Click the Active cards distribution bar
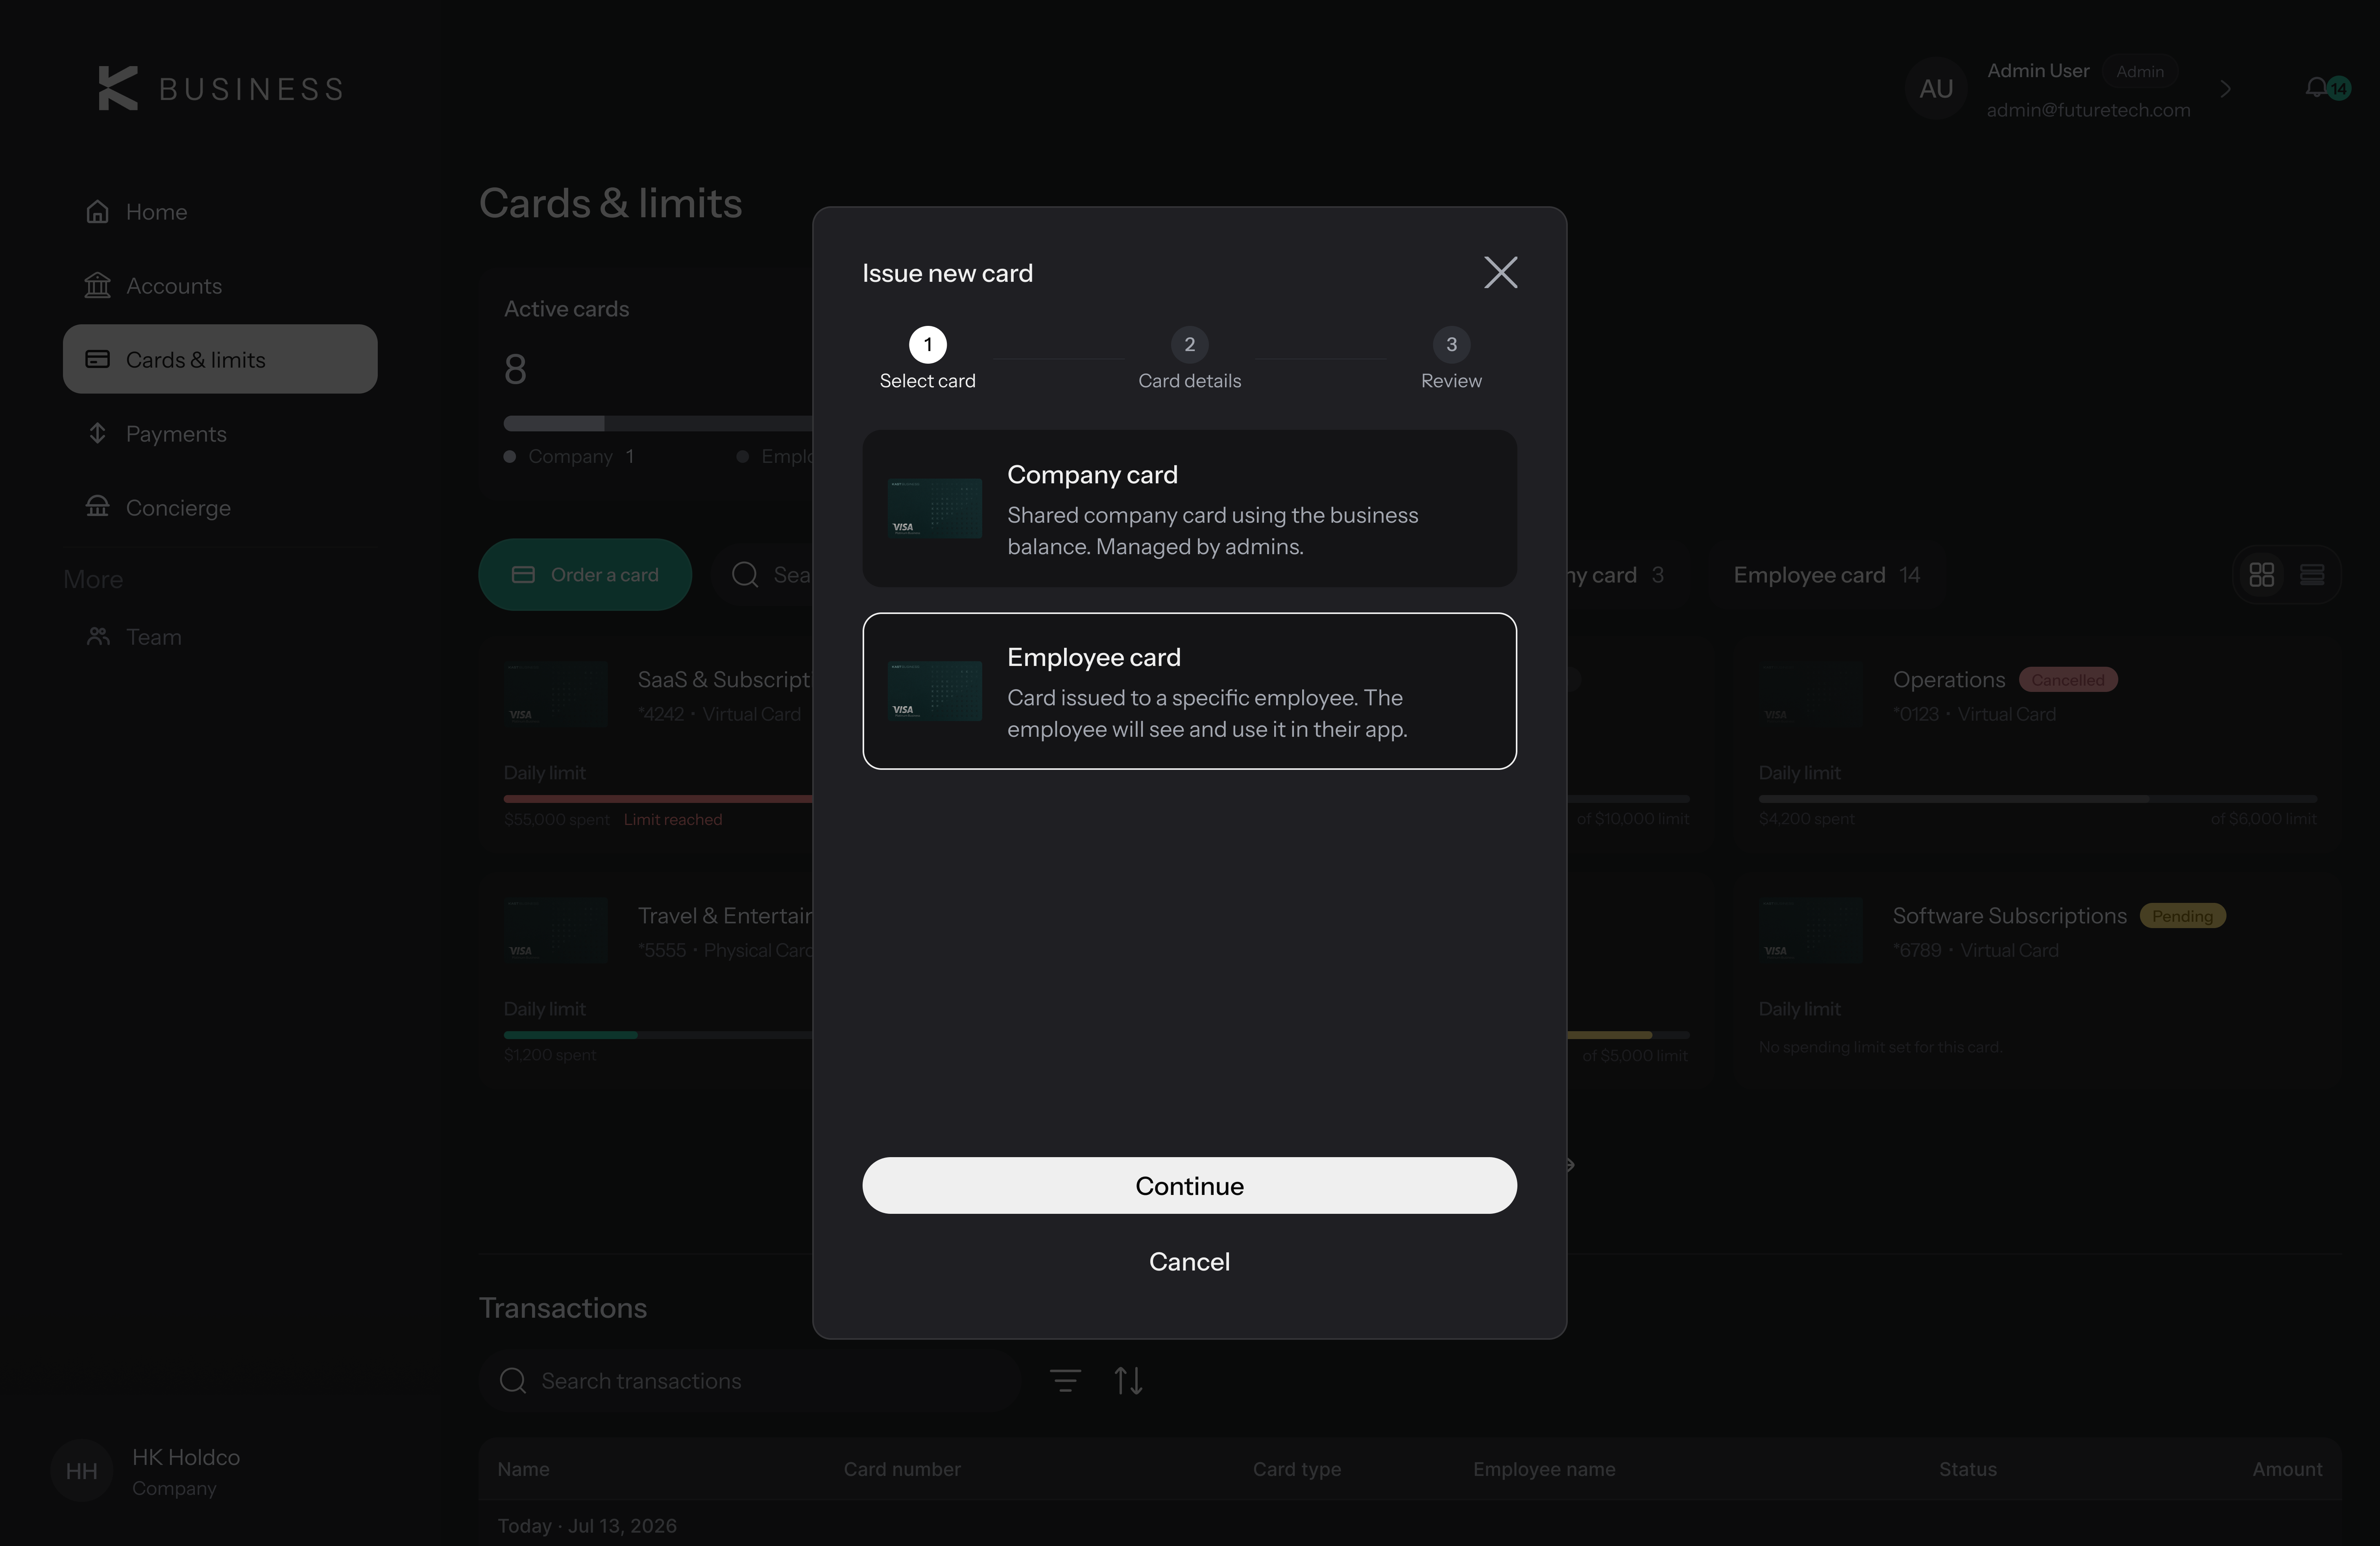 (x=658, y=423)
